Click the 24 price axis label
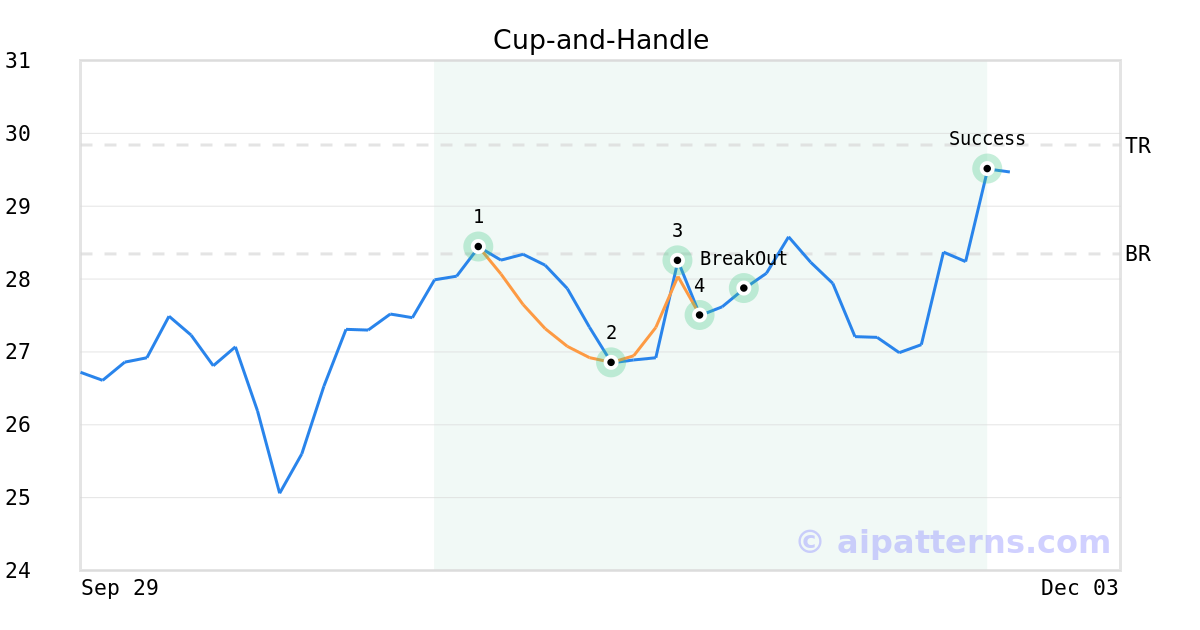The image size is (1200, 630). (x=18, y=571)
